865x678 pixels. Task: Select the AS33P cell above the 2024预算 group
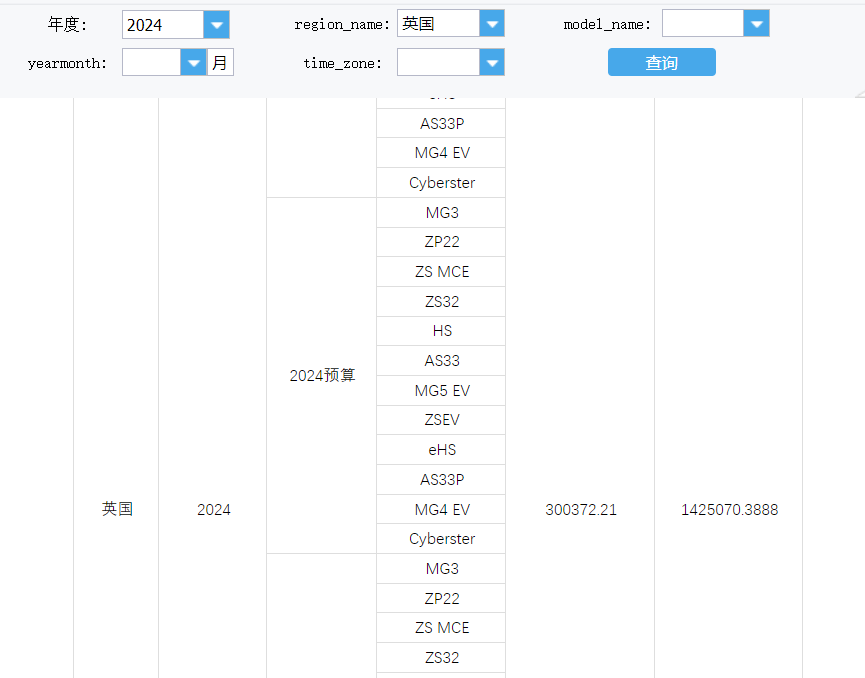[x=441, y=123]
